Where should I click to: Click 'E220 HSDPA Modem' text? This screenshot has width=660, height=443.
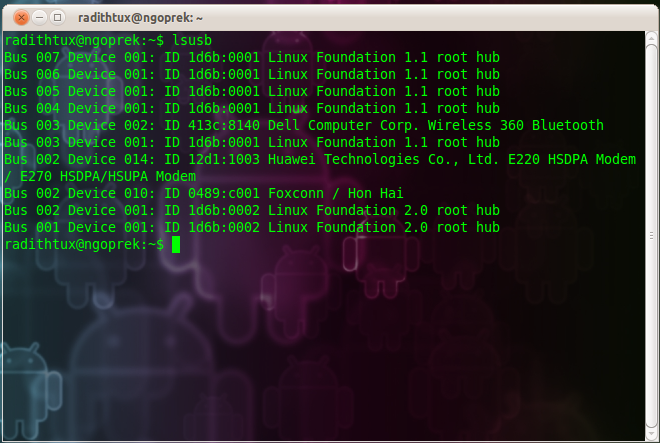click(572, 160)
